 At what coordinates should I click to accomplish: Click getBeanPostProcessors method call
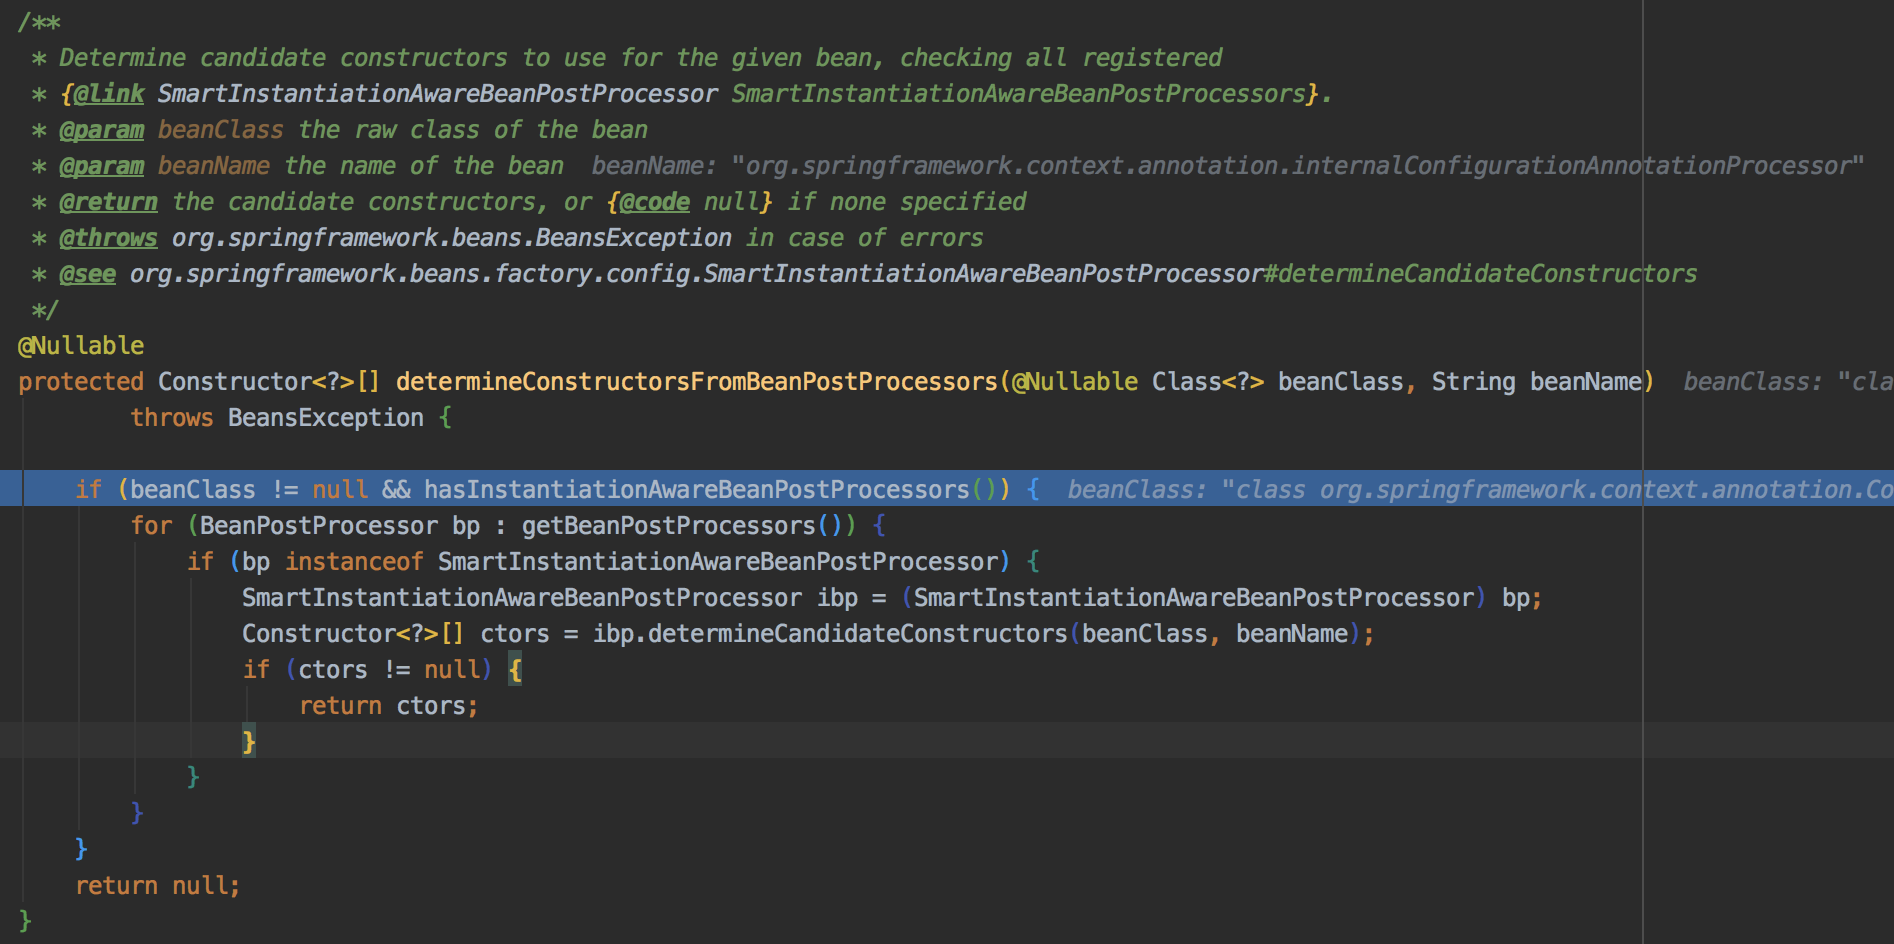tap(669, 526)
